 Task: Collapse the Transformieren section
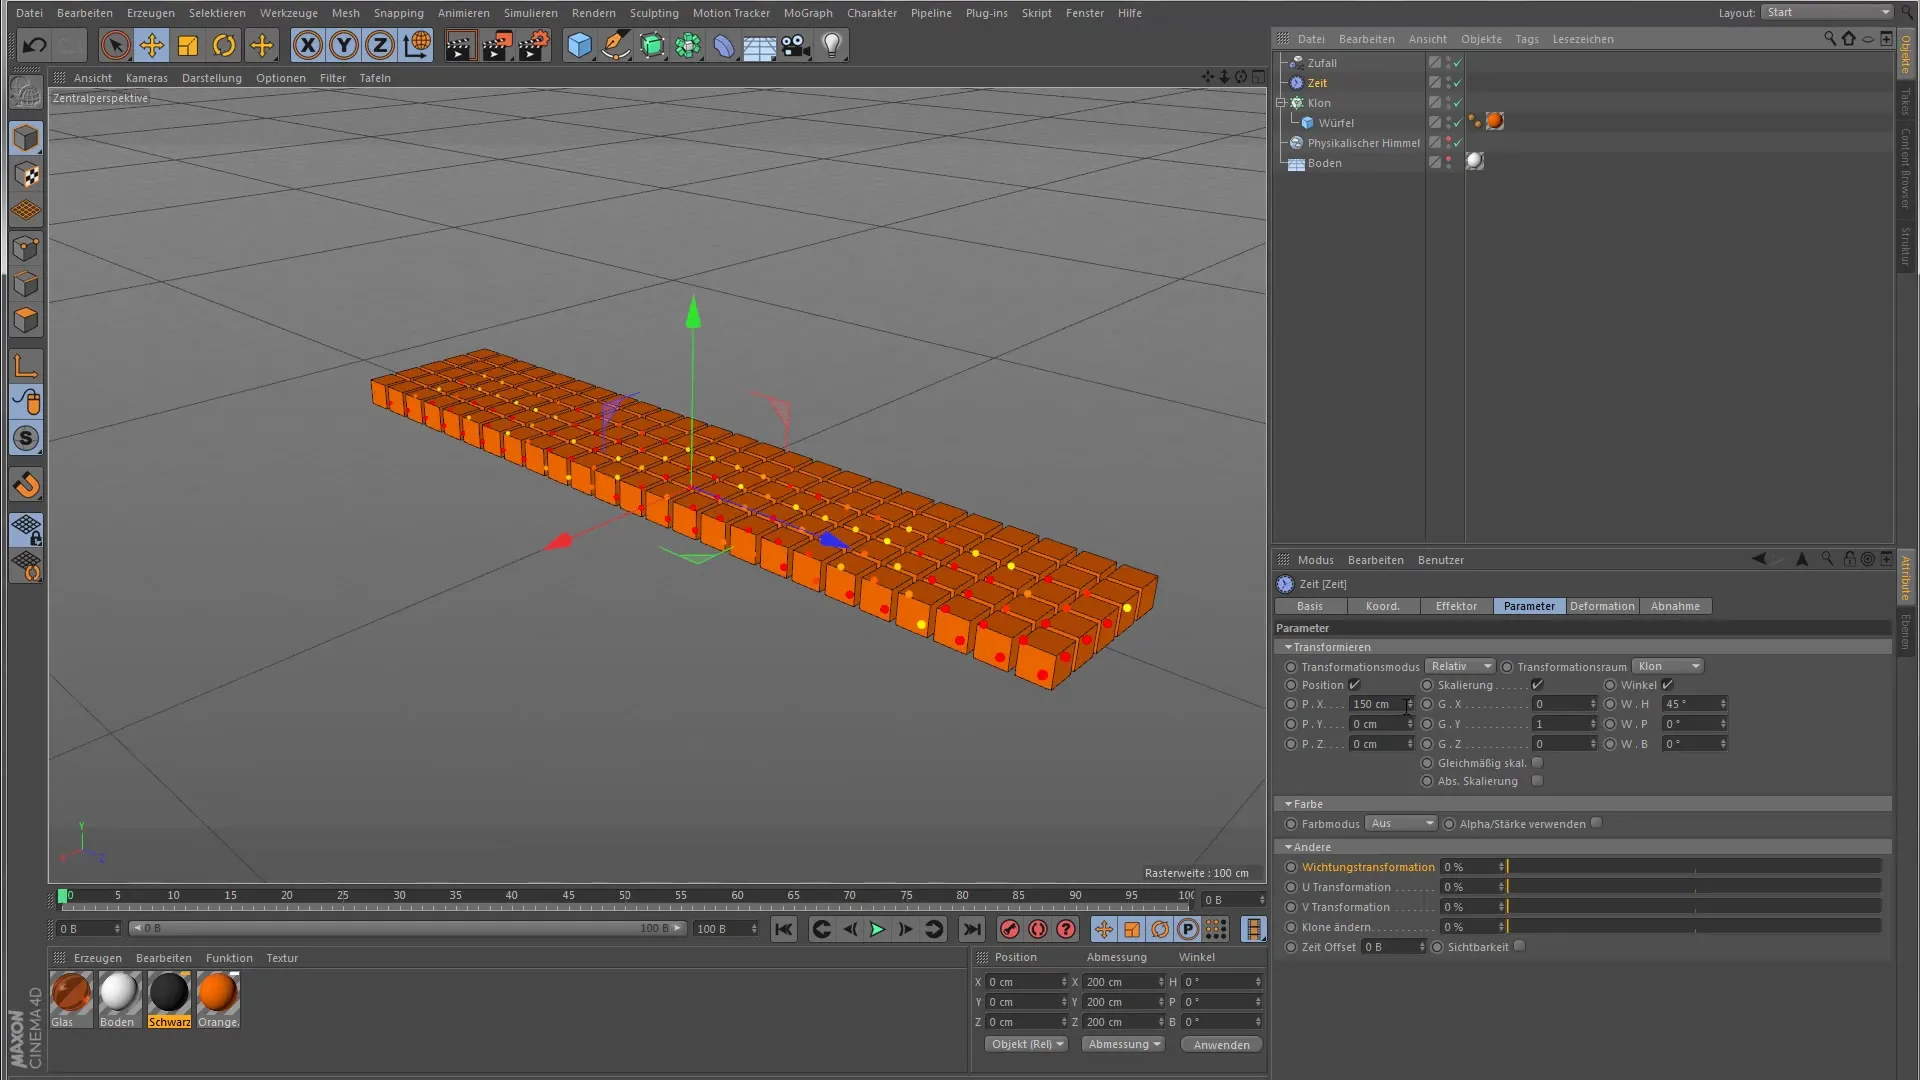click(1288, 647)
